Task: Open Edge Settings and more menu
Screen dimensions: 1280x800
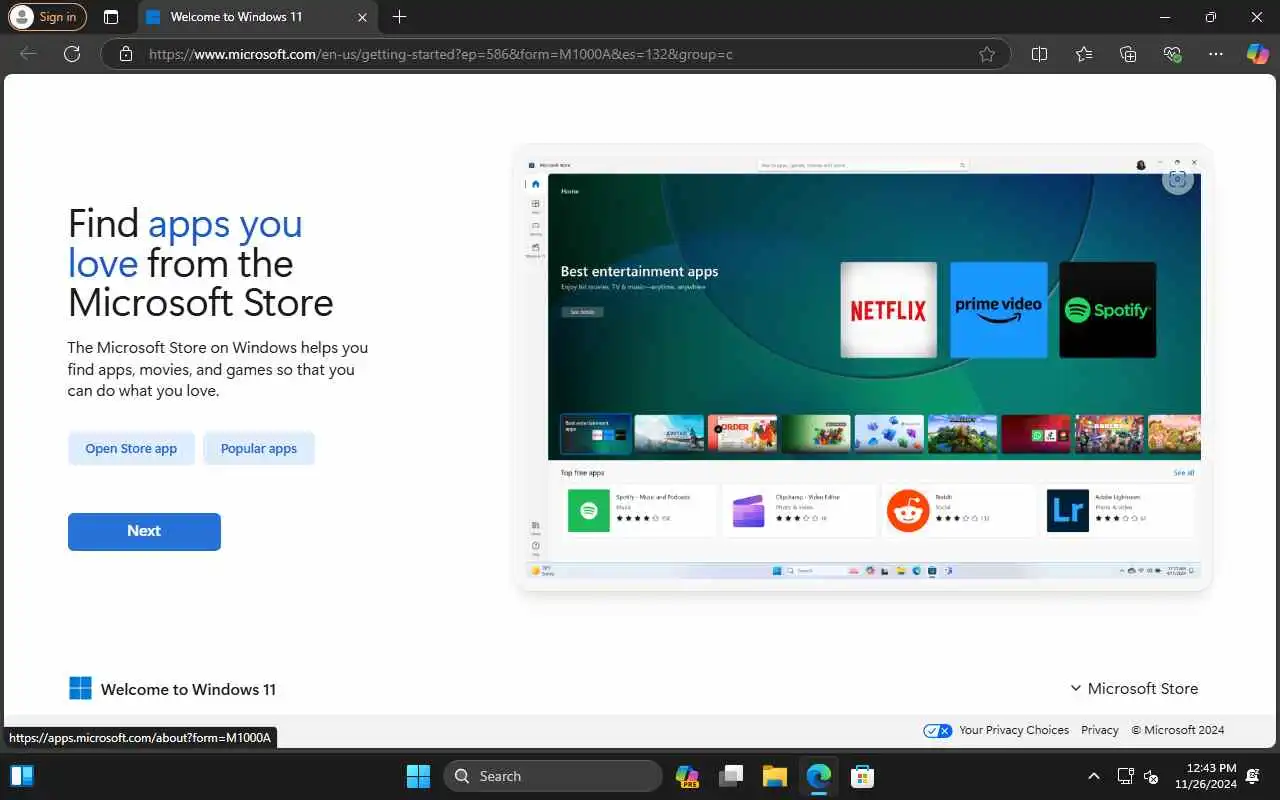Action: 1216,54
